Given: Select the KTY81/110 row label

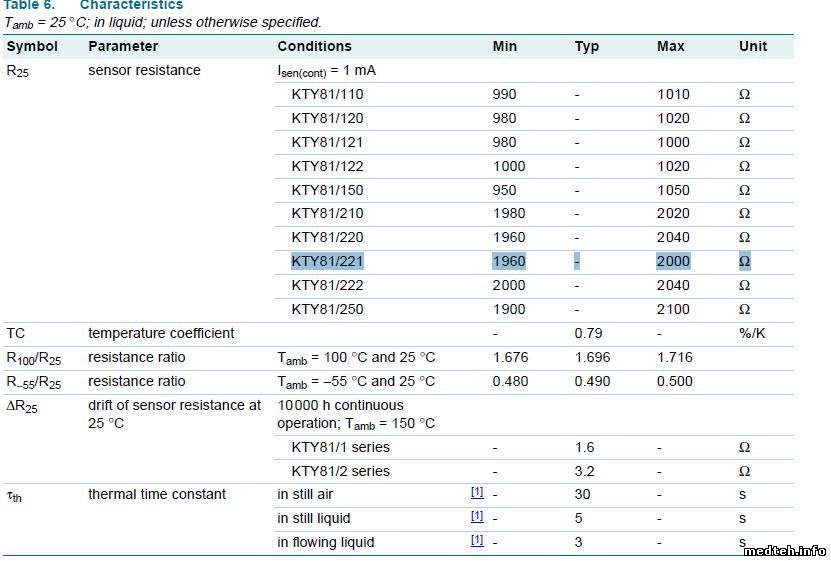Looking at the screenshot, I should click(x=327, y=94).
